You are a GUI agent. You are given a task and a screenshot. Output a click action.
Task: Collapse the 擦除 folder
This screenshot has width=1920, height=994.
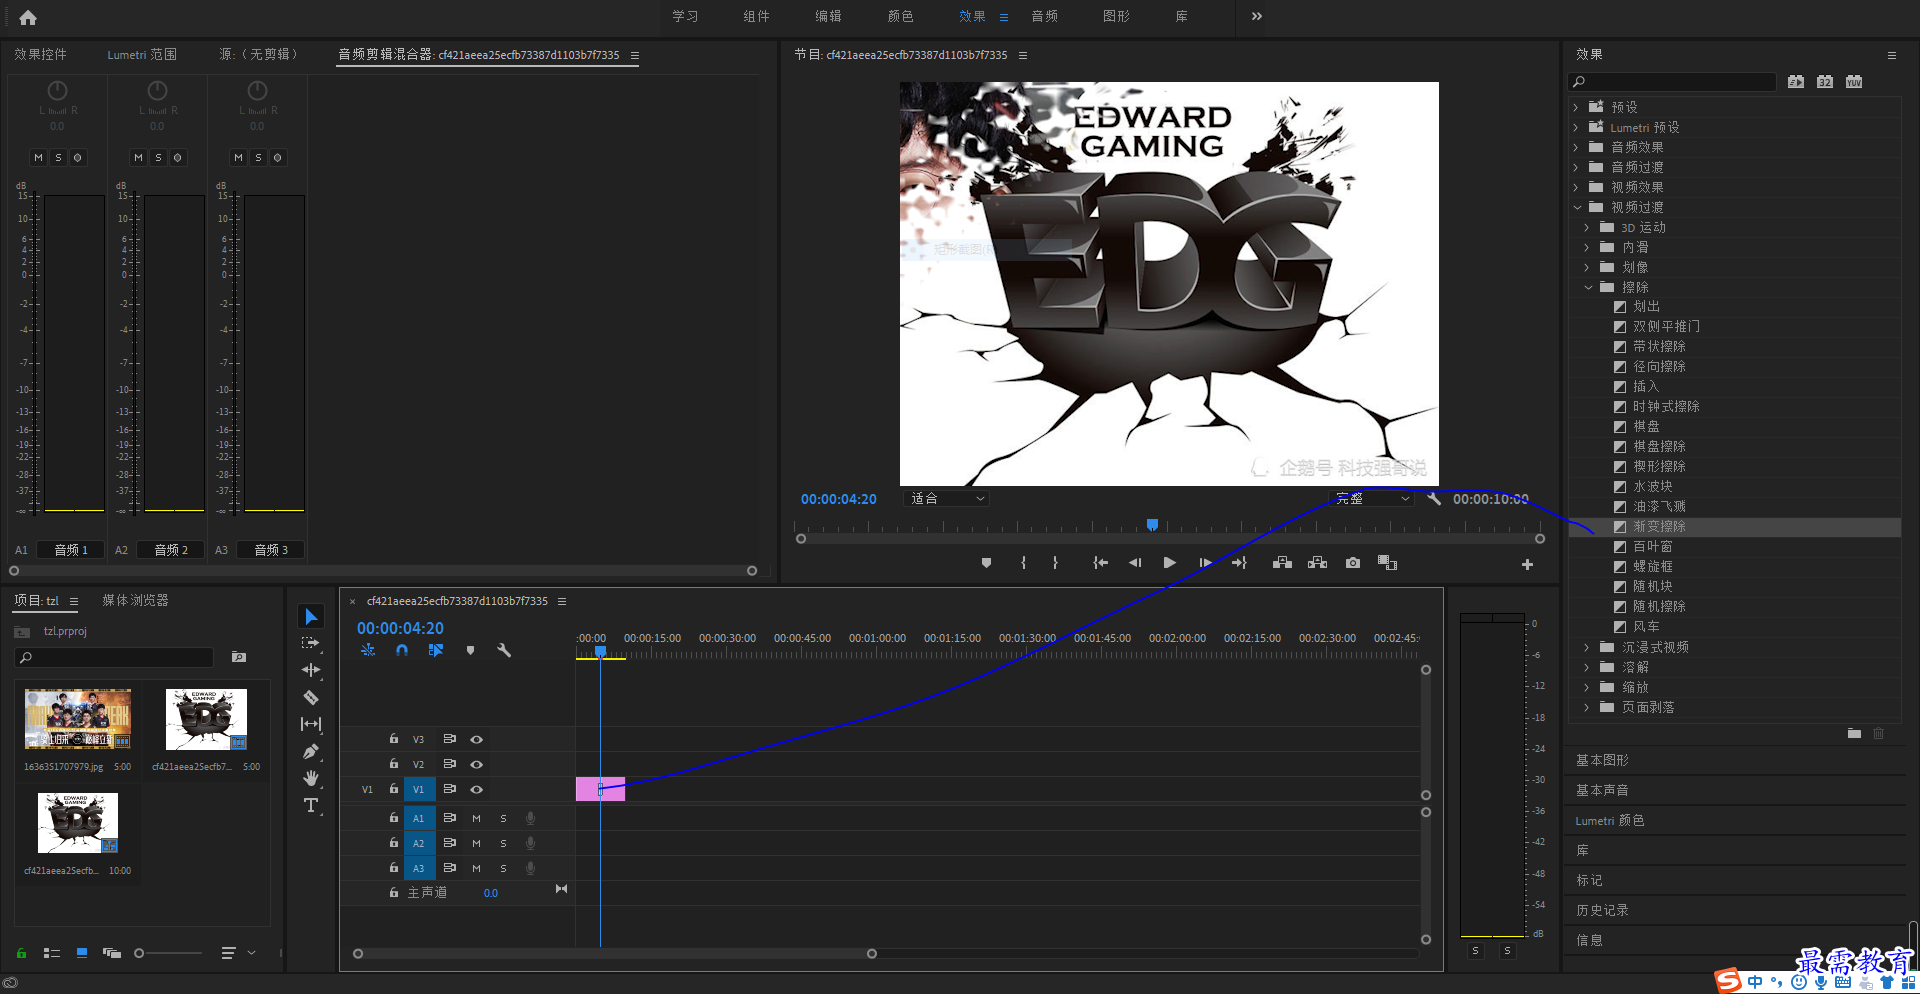click(1588, 287)
